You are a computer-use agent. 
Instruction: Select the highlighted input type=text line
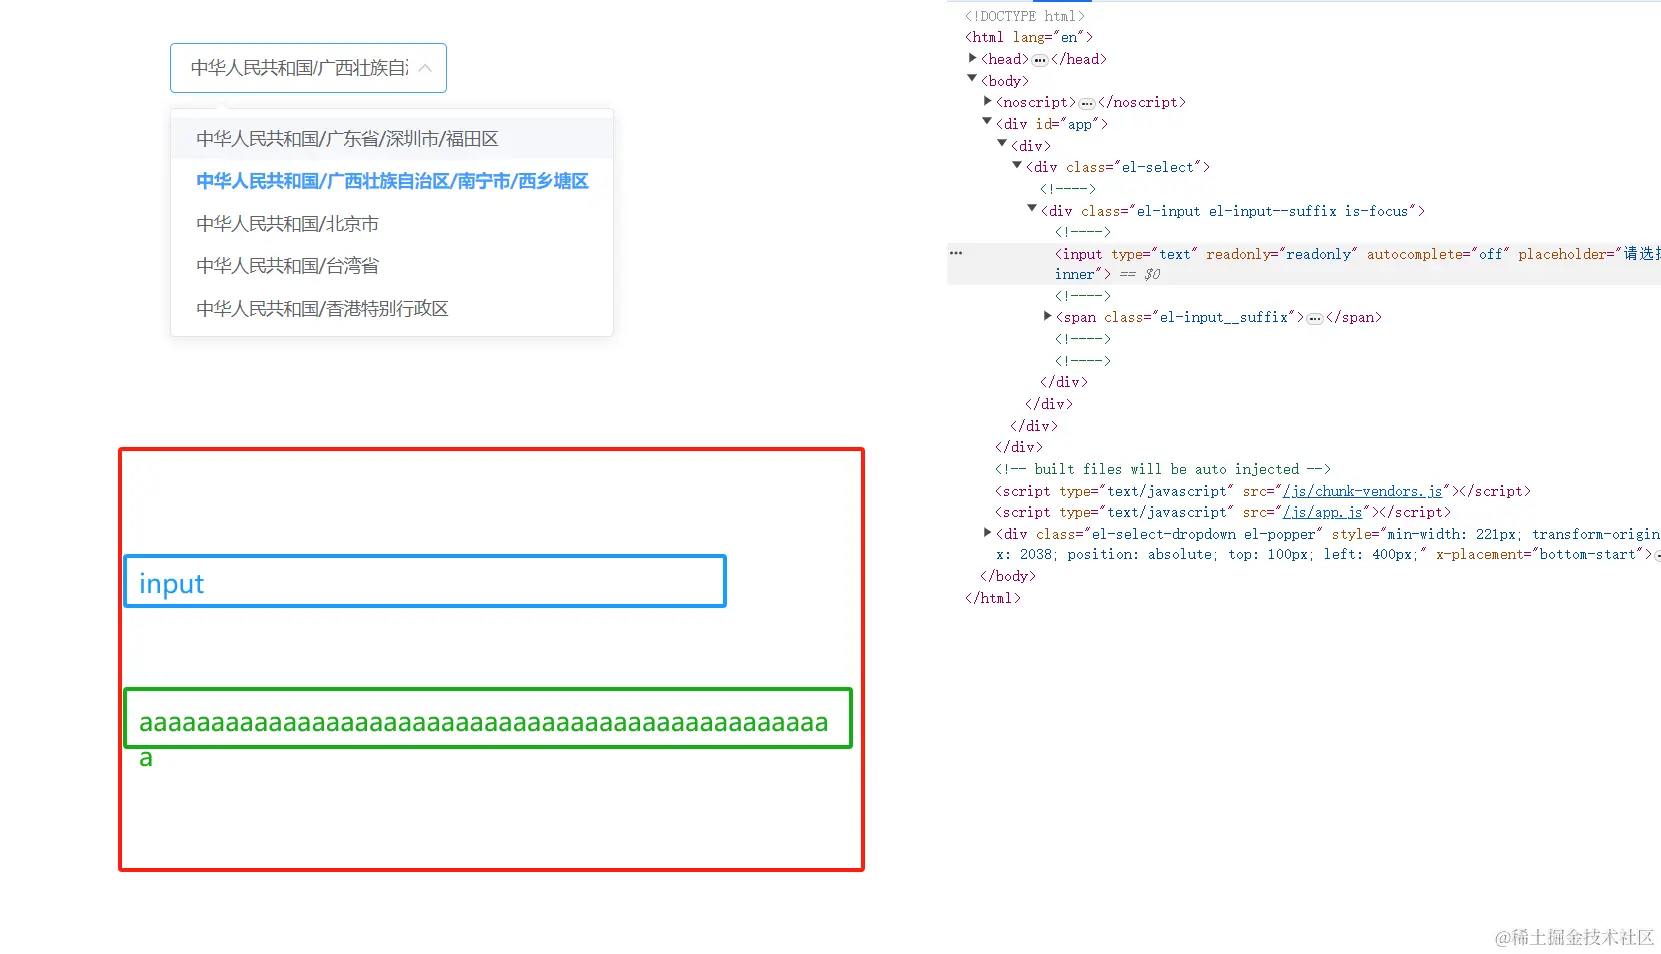pos(1304,264)
